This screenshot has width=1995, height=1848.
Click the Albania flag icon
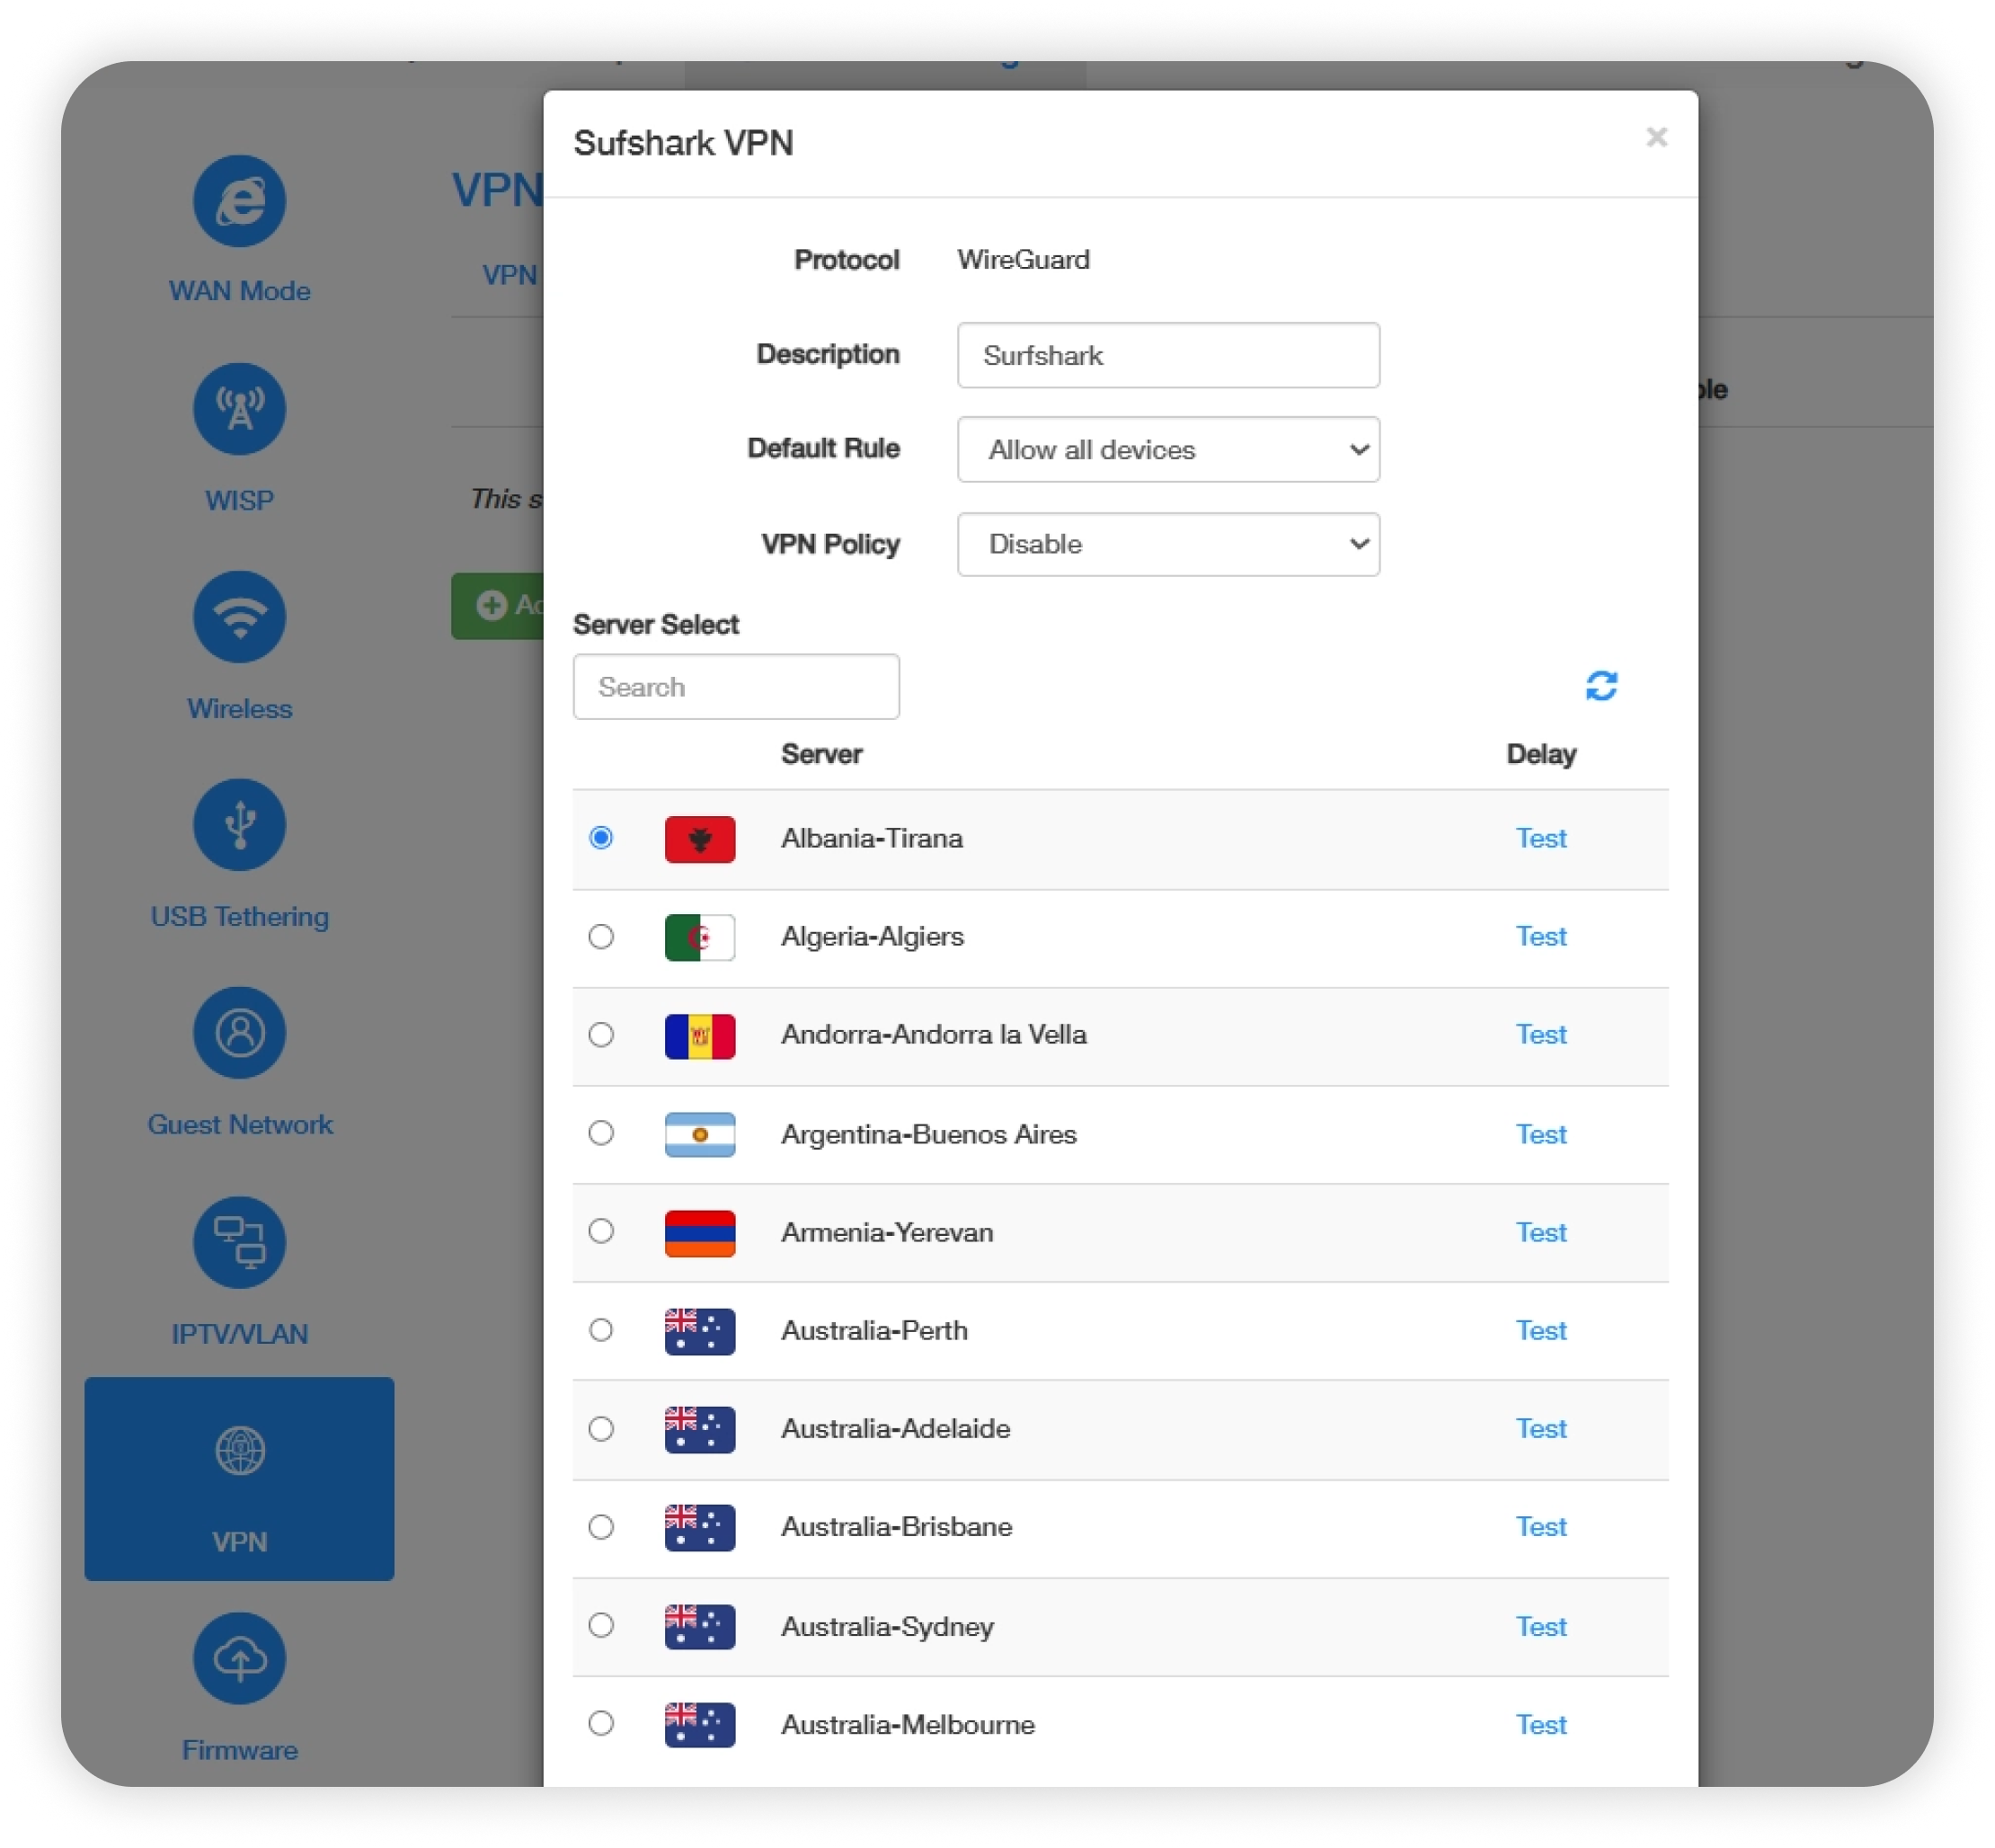click(700, 839)
